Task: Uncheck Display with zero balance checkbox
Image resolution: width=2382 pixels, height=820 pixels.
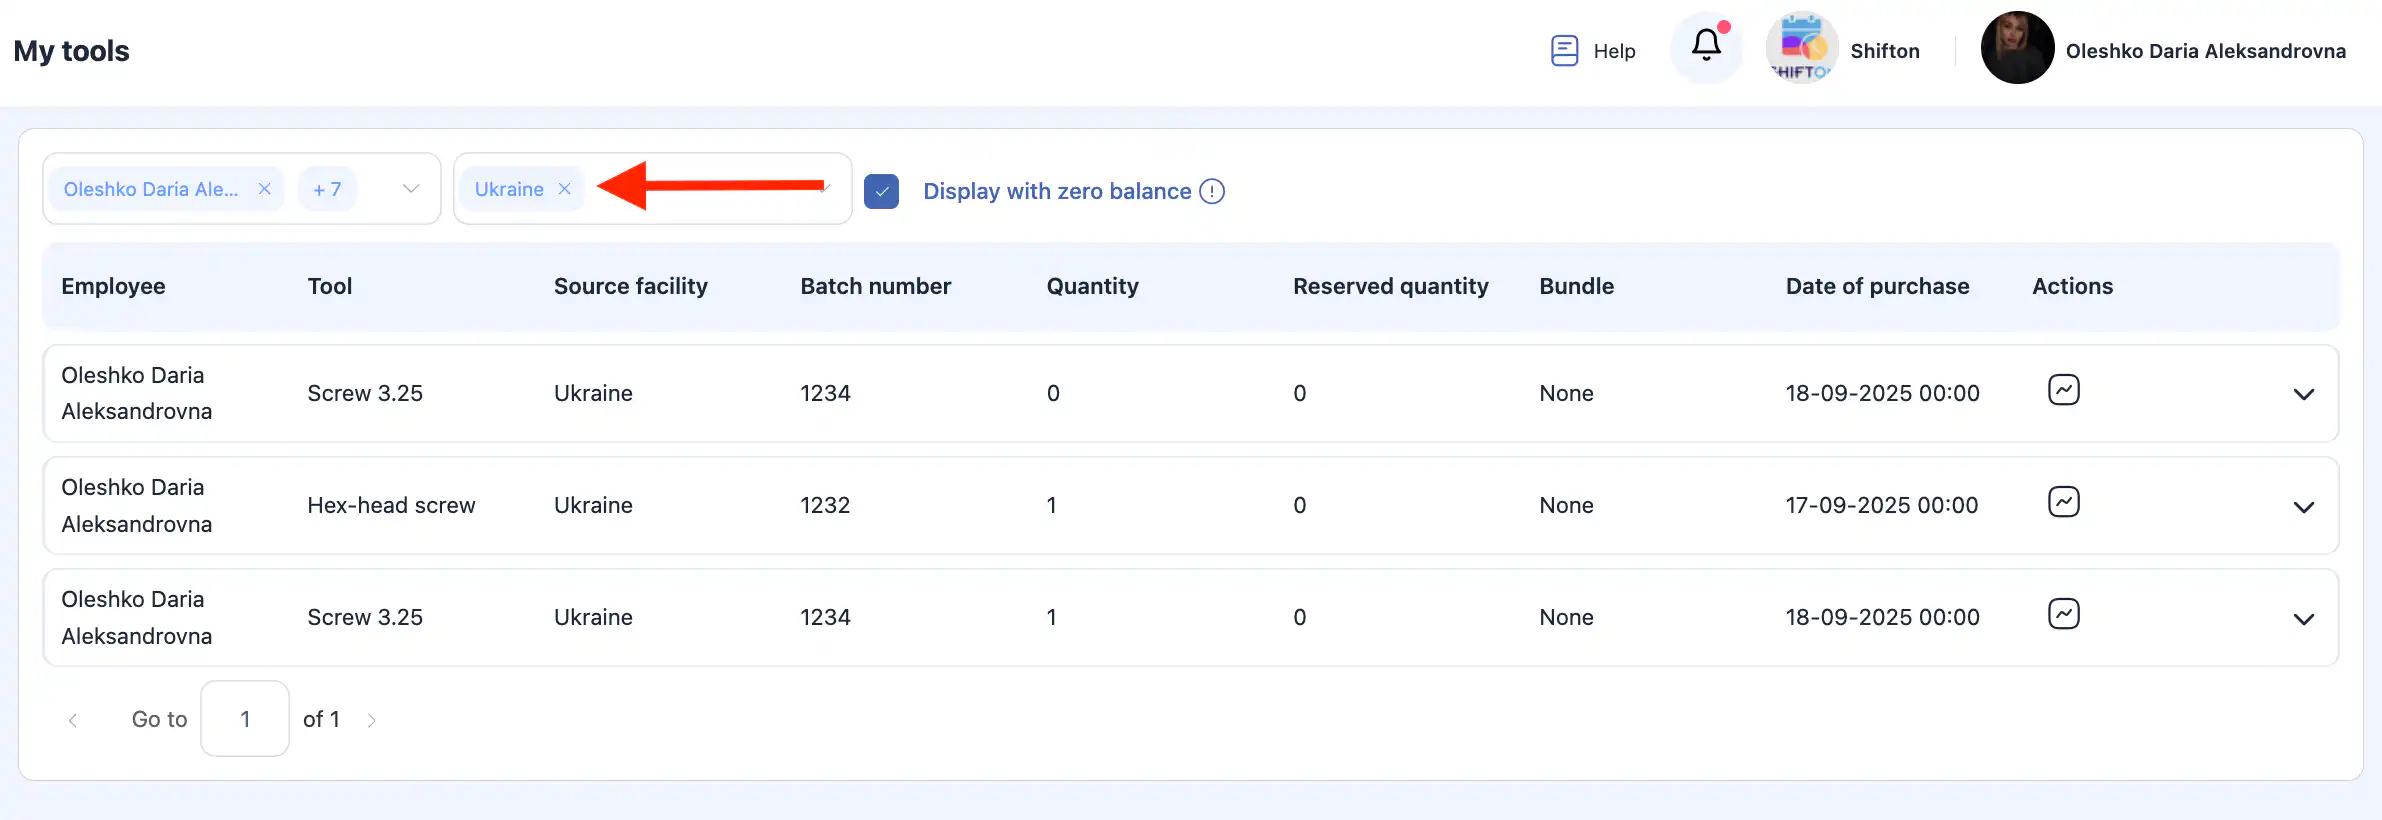Action: 881,191
